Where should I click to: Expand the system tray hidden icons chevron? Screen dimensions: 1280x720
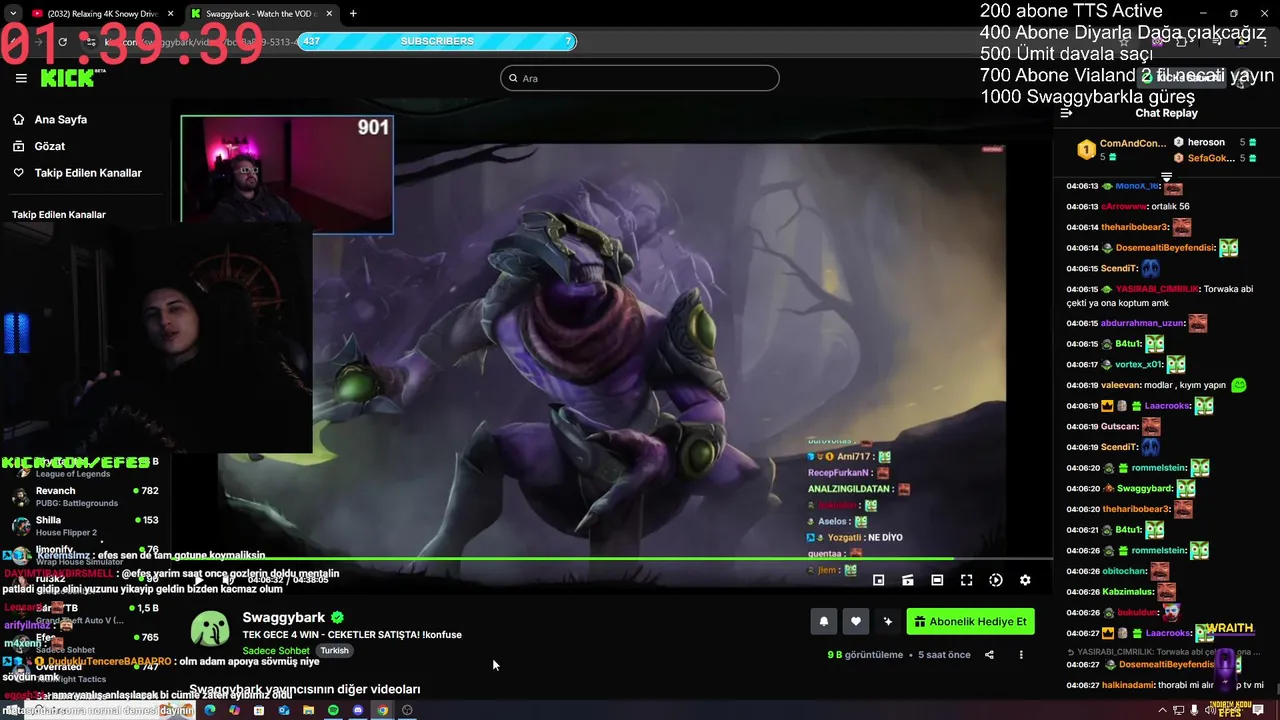coord(1162,710)
